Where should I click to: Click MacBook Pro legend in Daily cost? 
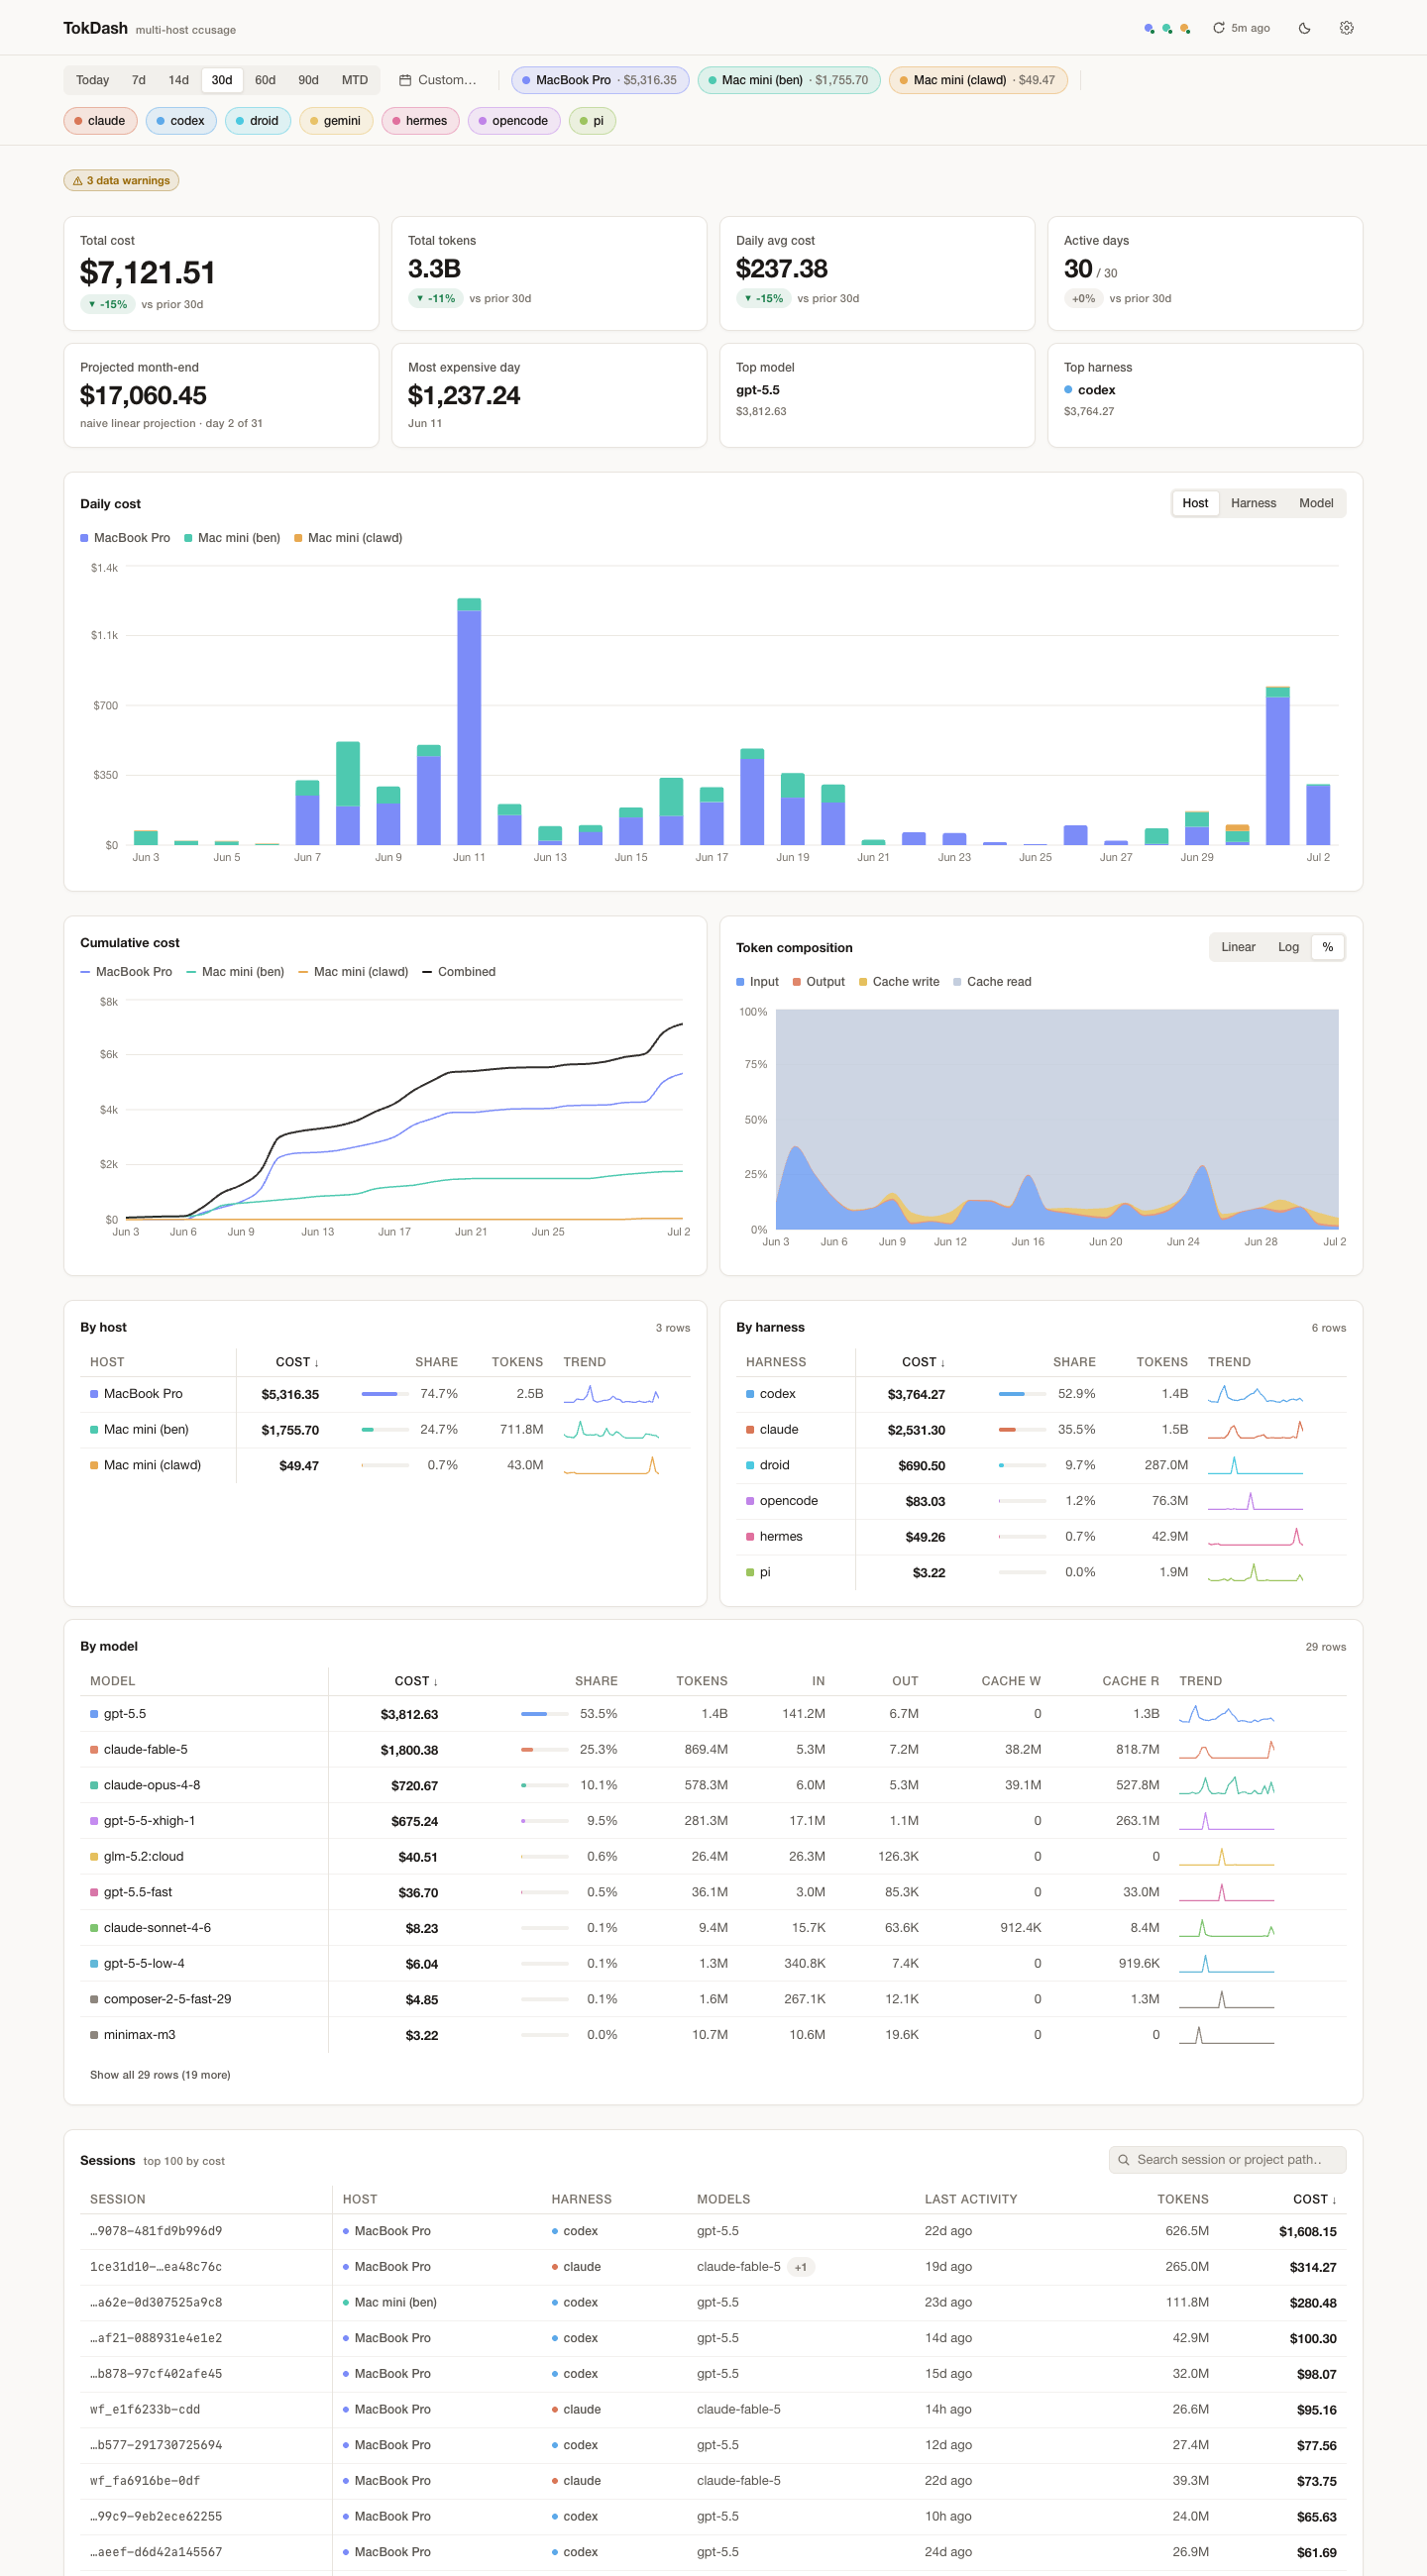125,538
